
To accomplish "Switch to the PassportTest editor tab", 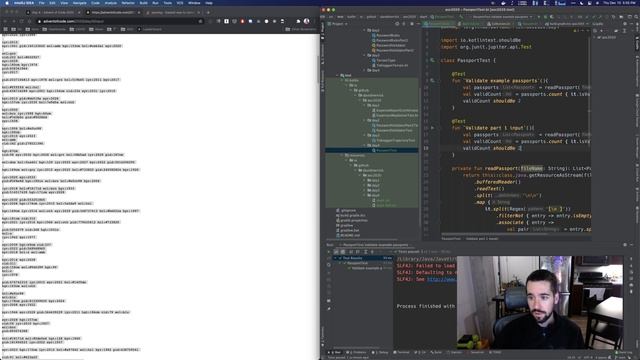I will pos(439,24).
